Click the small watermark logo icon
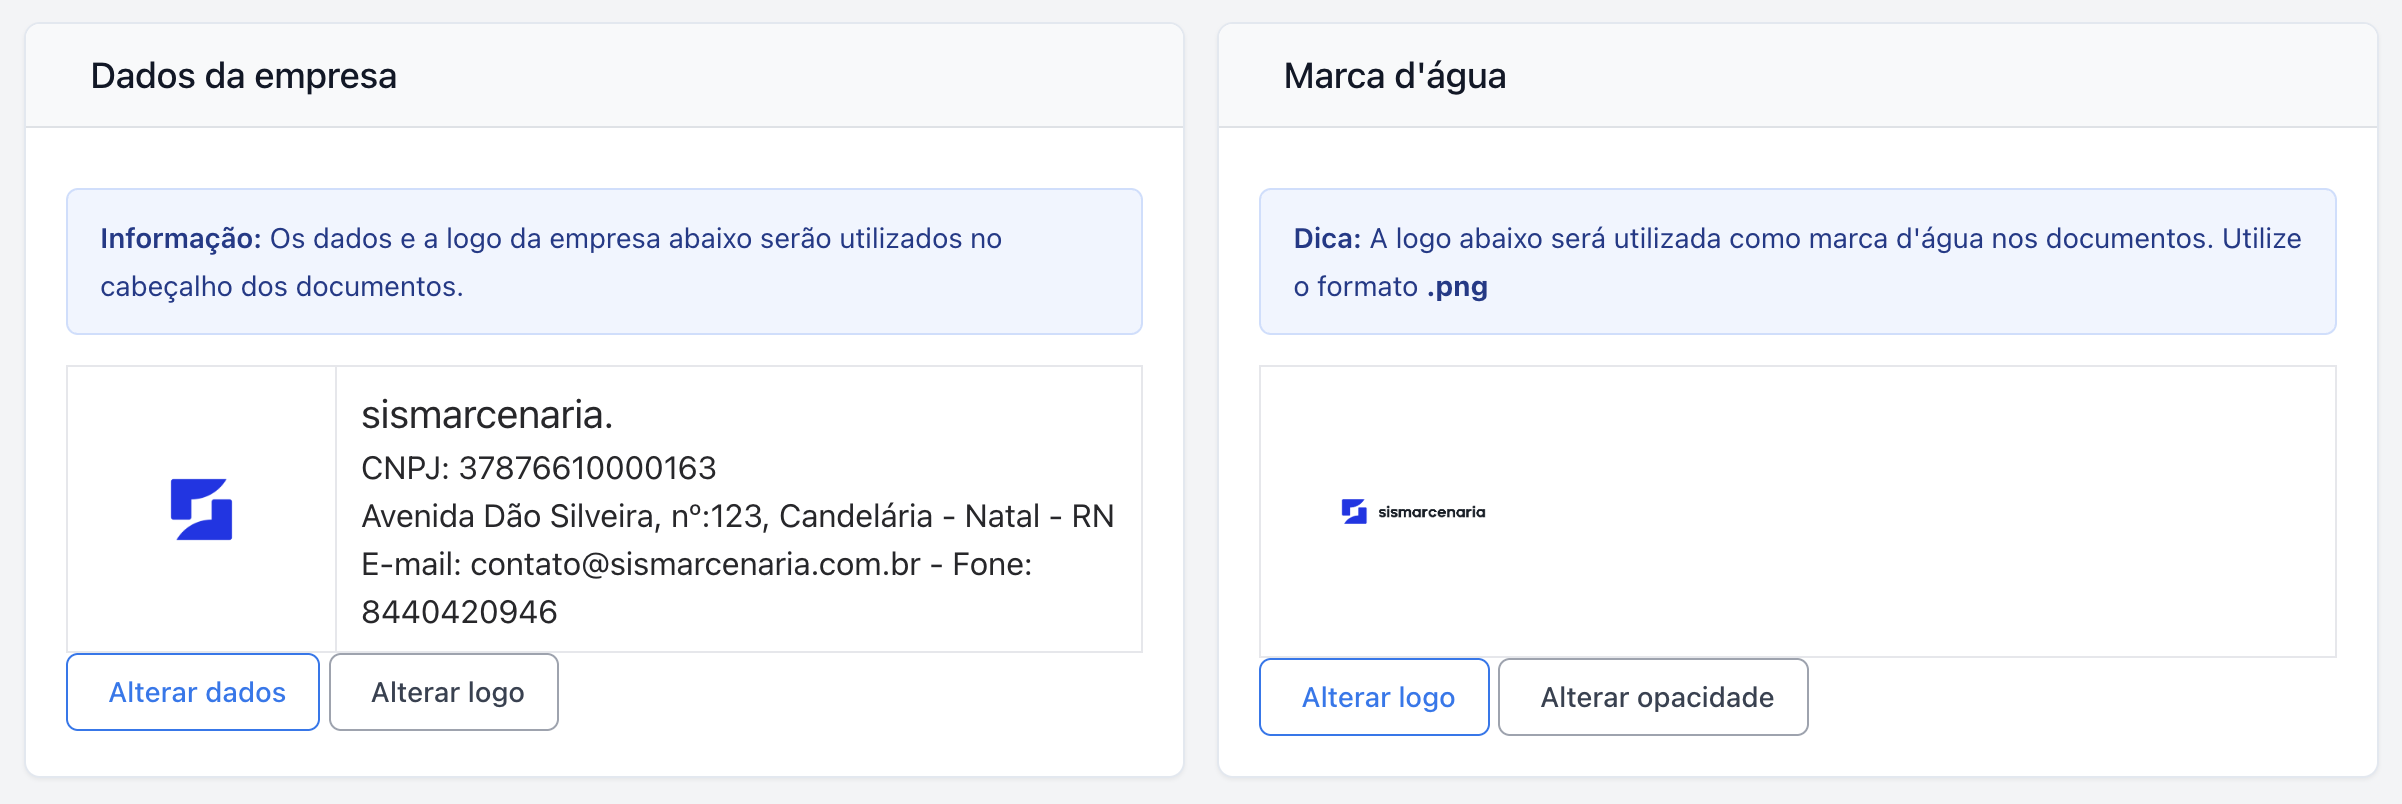 click(x=1354, y=511)
